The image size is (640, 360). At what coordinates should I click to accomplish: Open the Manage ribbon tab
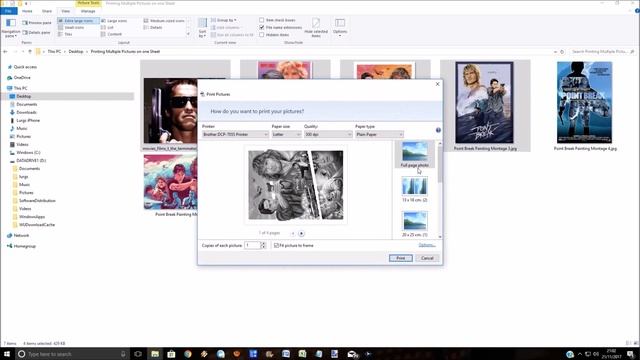click(88, 11)
